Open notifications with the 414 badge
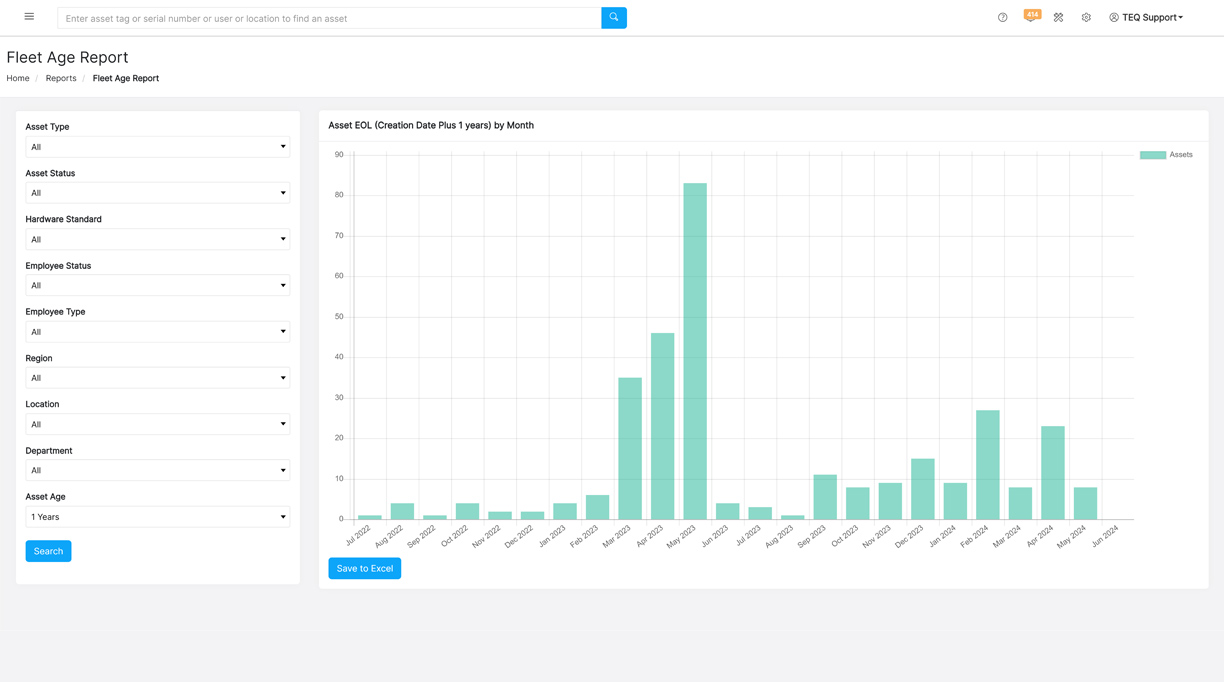This screenshot has width=1224, height=682. click(1030, 17)
